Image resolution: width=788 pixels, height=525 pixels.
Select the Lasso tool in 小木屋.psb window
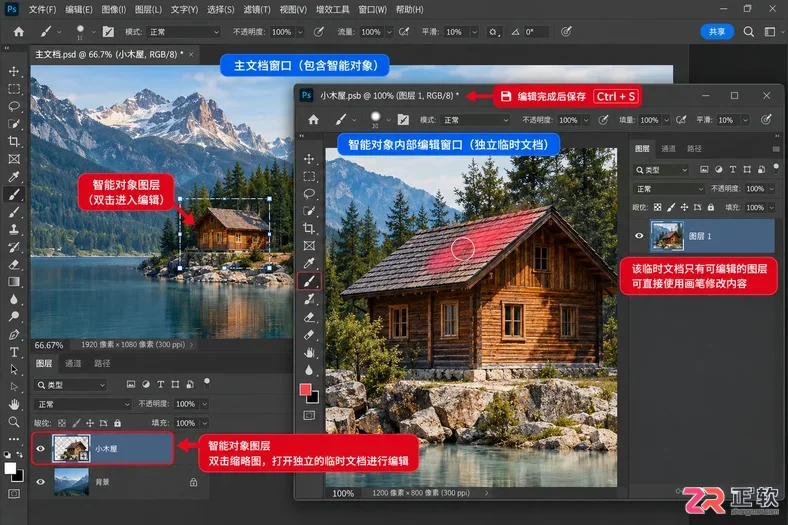coord(309,193)
